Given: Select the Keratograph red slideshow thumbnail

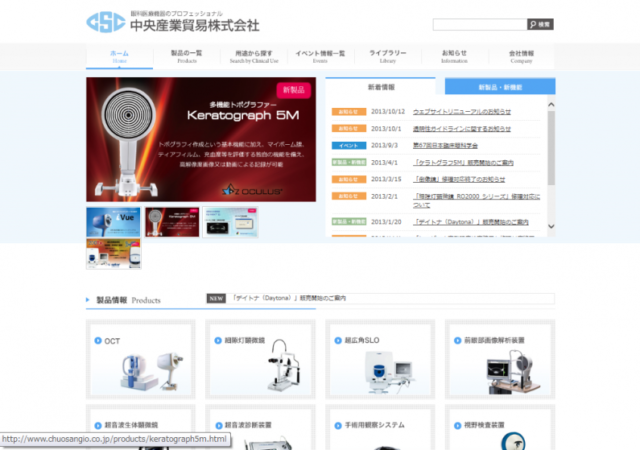Looking at the screenshot, I should [172, 222].
